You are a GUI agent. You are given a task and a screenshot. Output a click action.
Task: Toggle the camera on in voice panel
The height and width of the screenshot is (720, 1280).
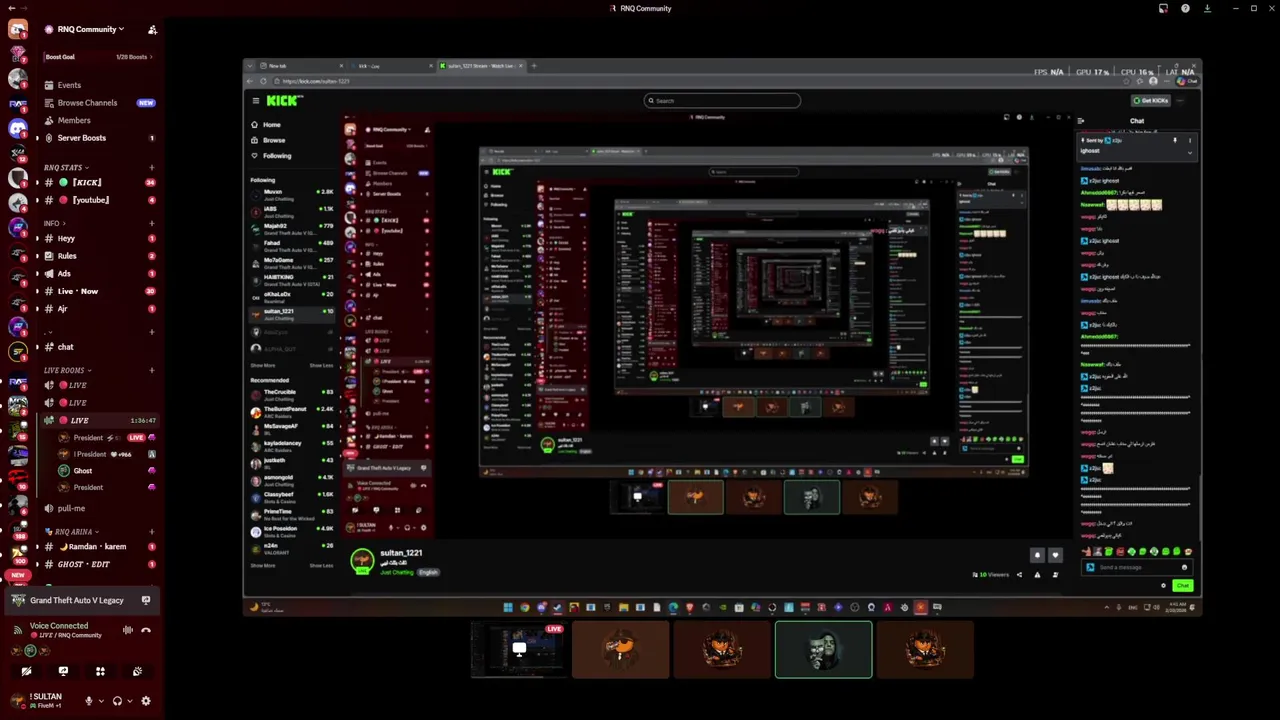(x=26, y=671)
